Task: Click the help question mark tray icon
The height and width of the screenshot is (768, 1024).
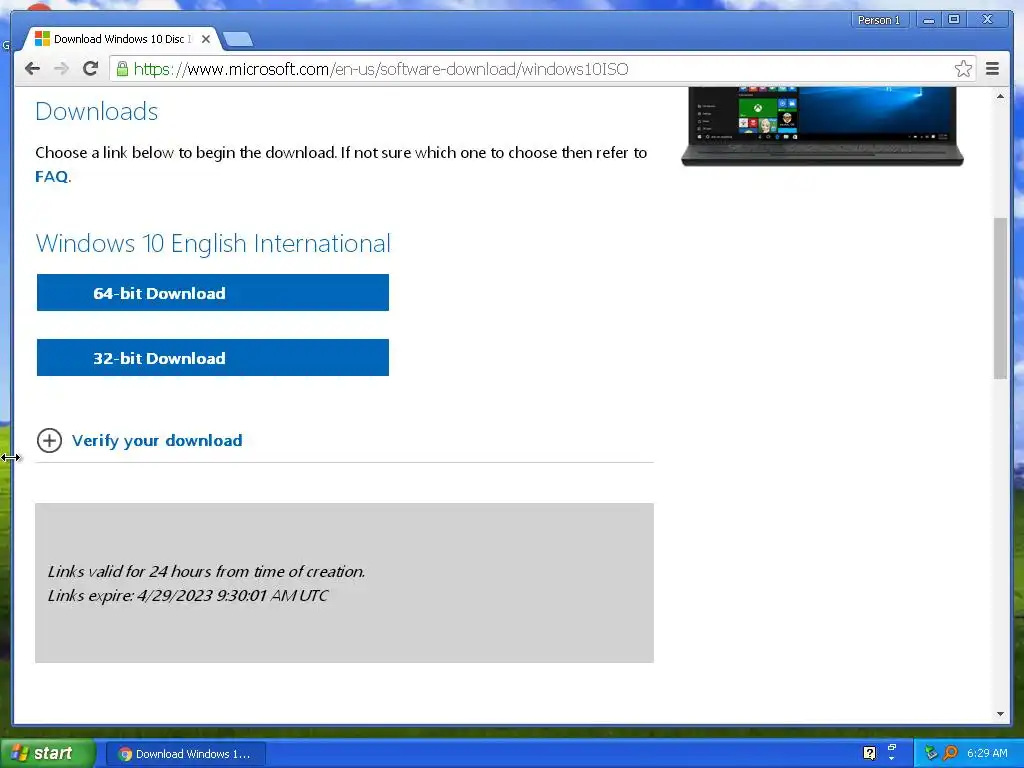Action: point(869,753)
